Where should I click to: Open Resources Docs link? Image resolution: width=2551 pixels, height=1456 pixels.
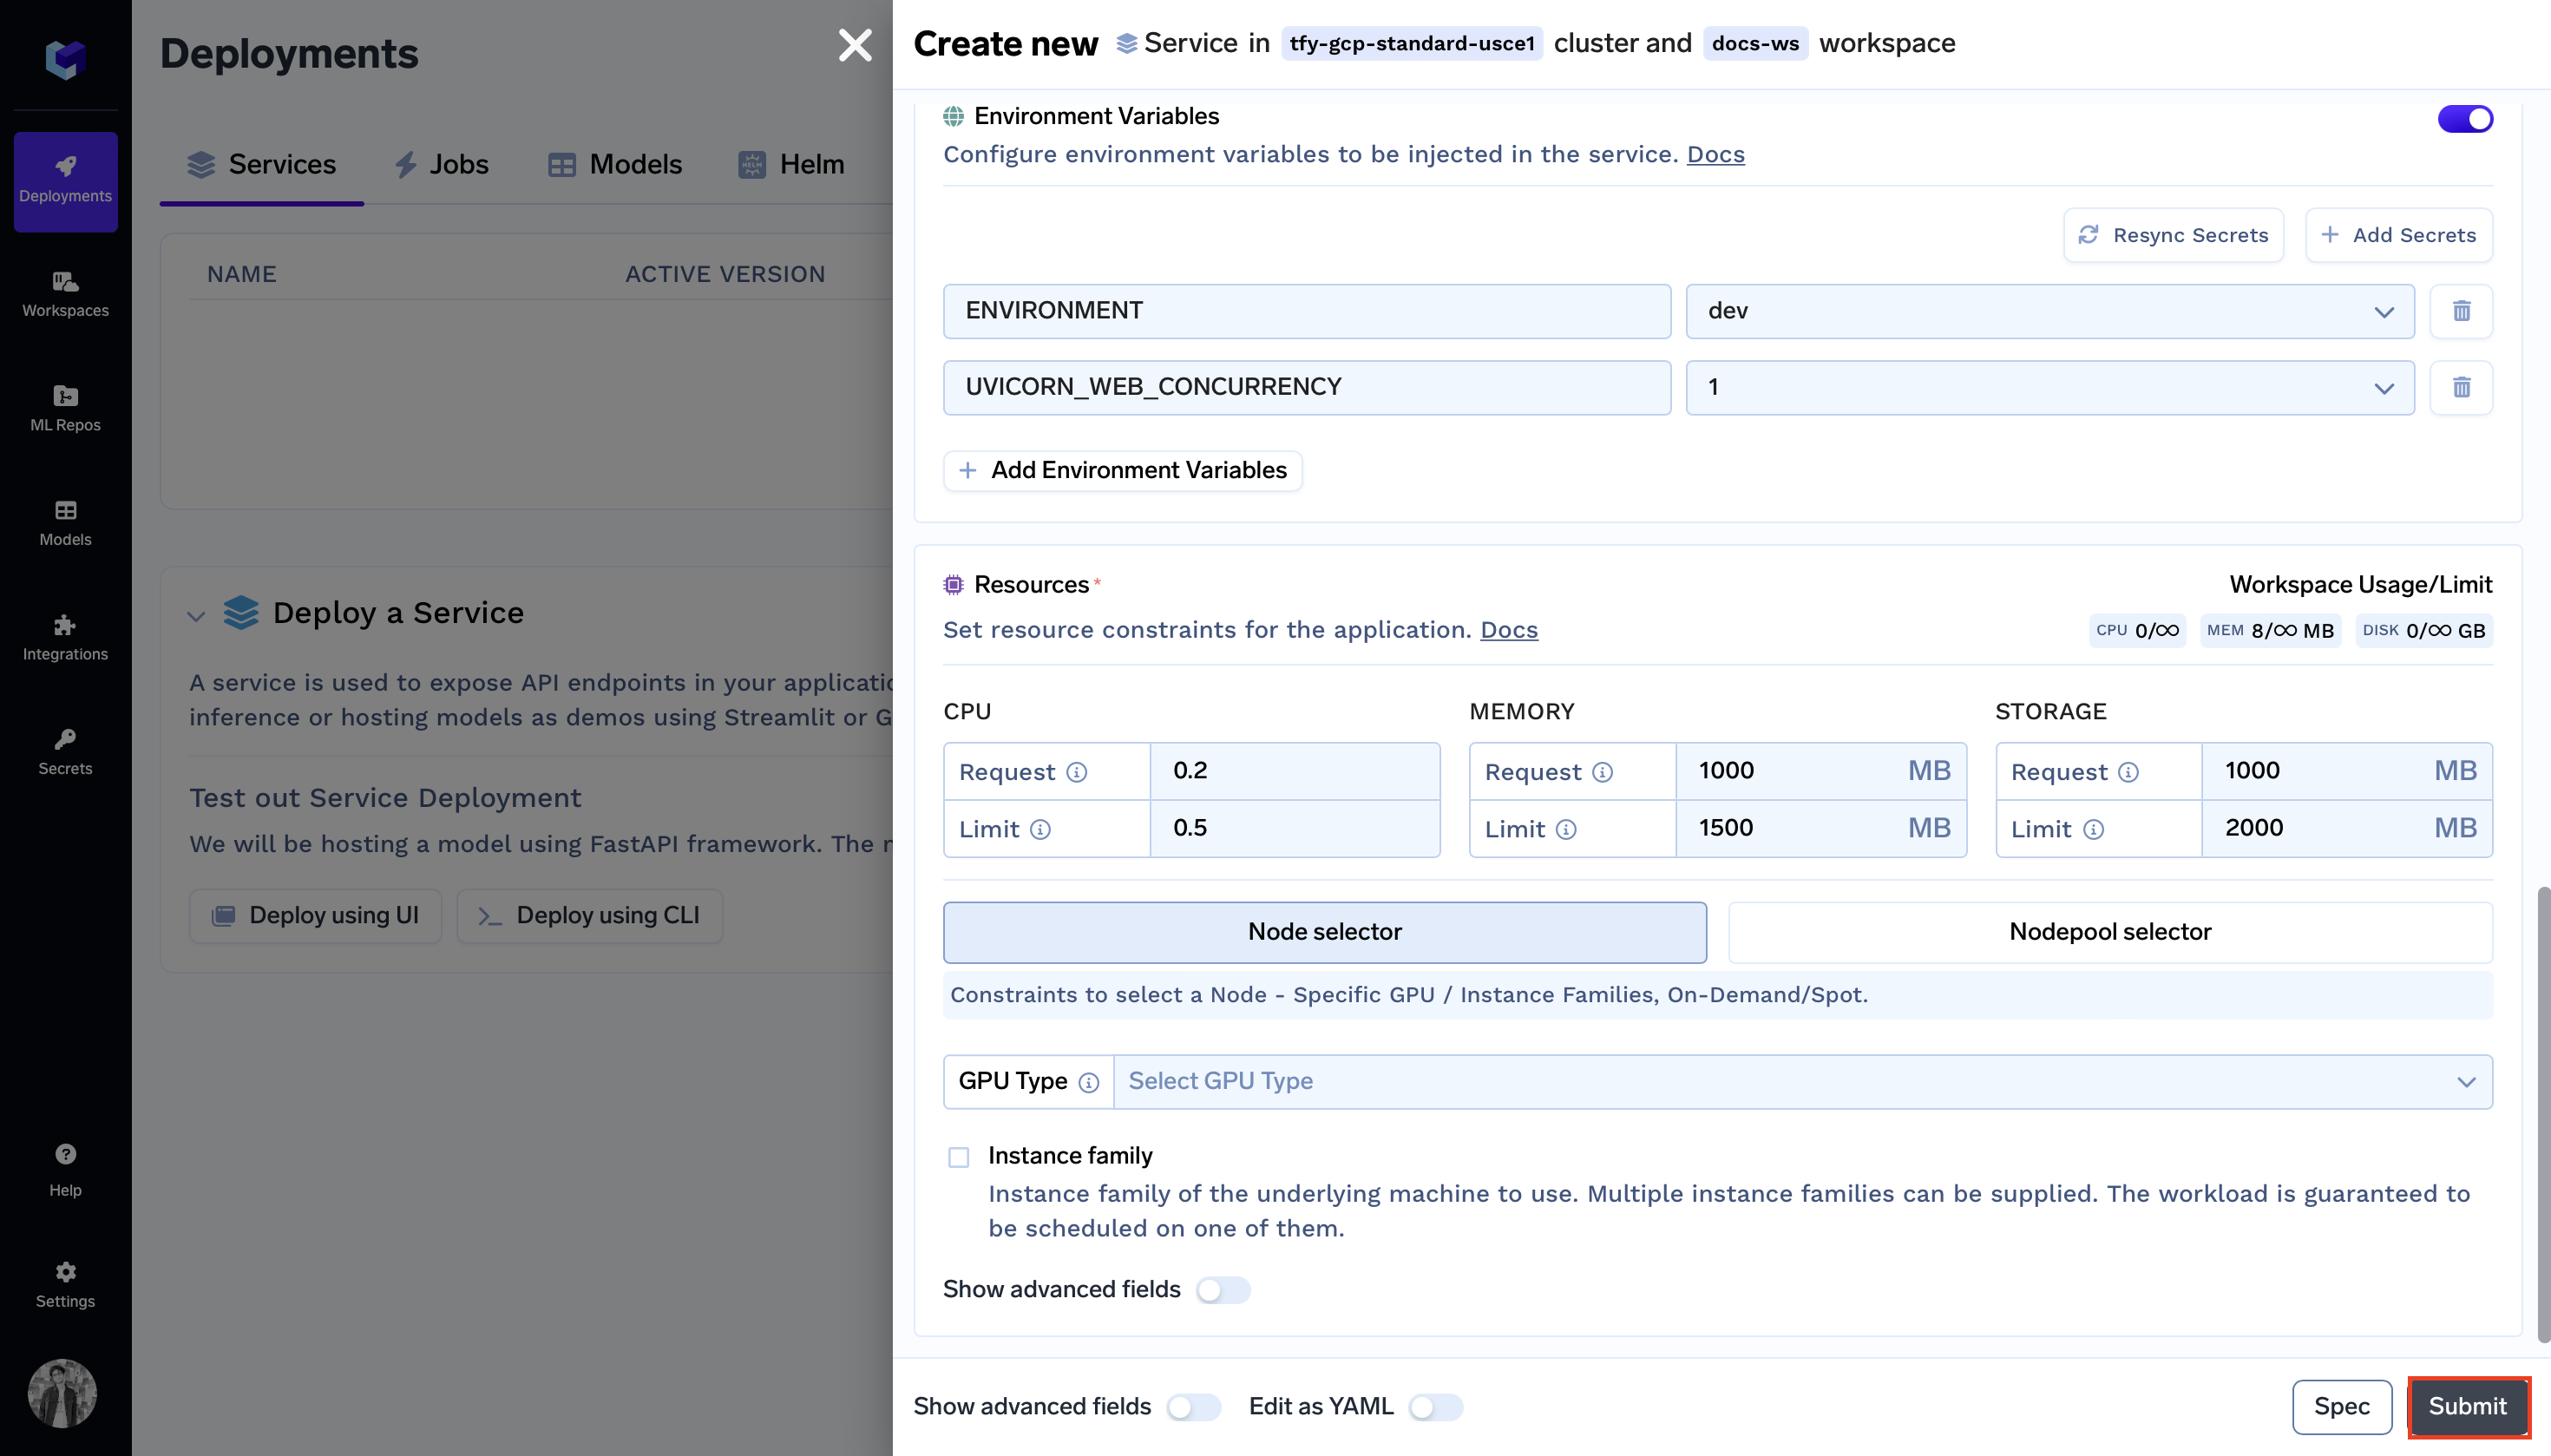pyautogui.click(x=1508, y=629)
